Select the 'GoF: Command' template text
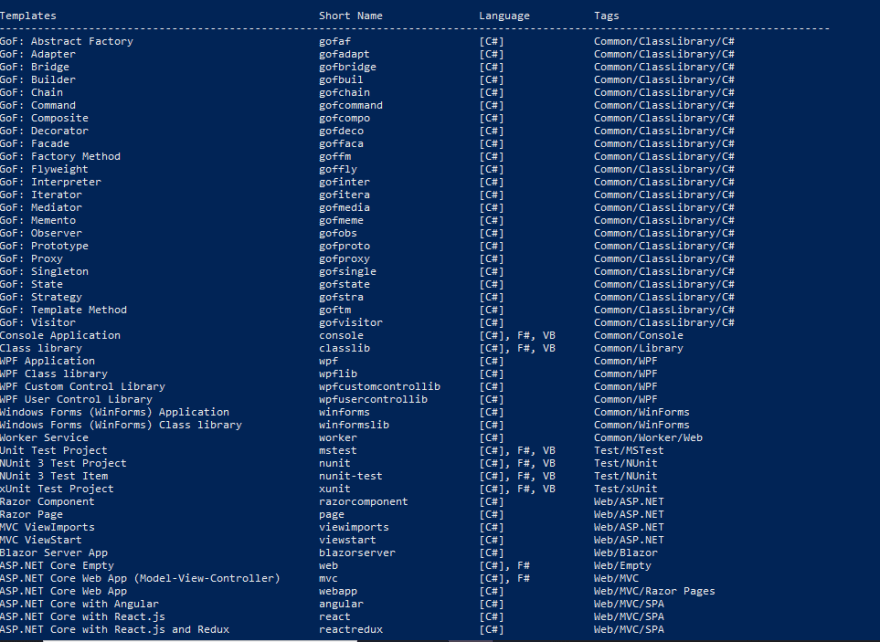The width and height of the screenshot is (880, 642). [38, 106]
